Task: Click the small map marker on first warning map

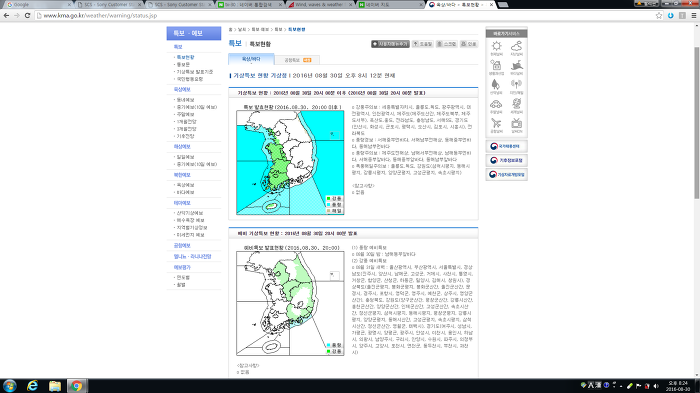Action: (x=334, y=134)
